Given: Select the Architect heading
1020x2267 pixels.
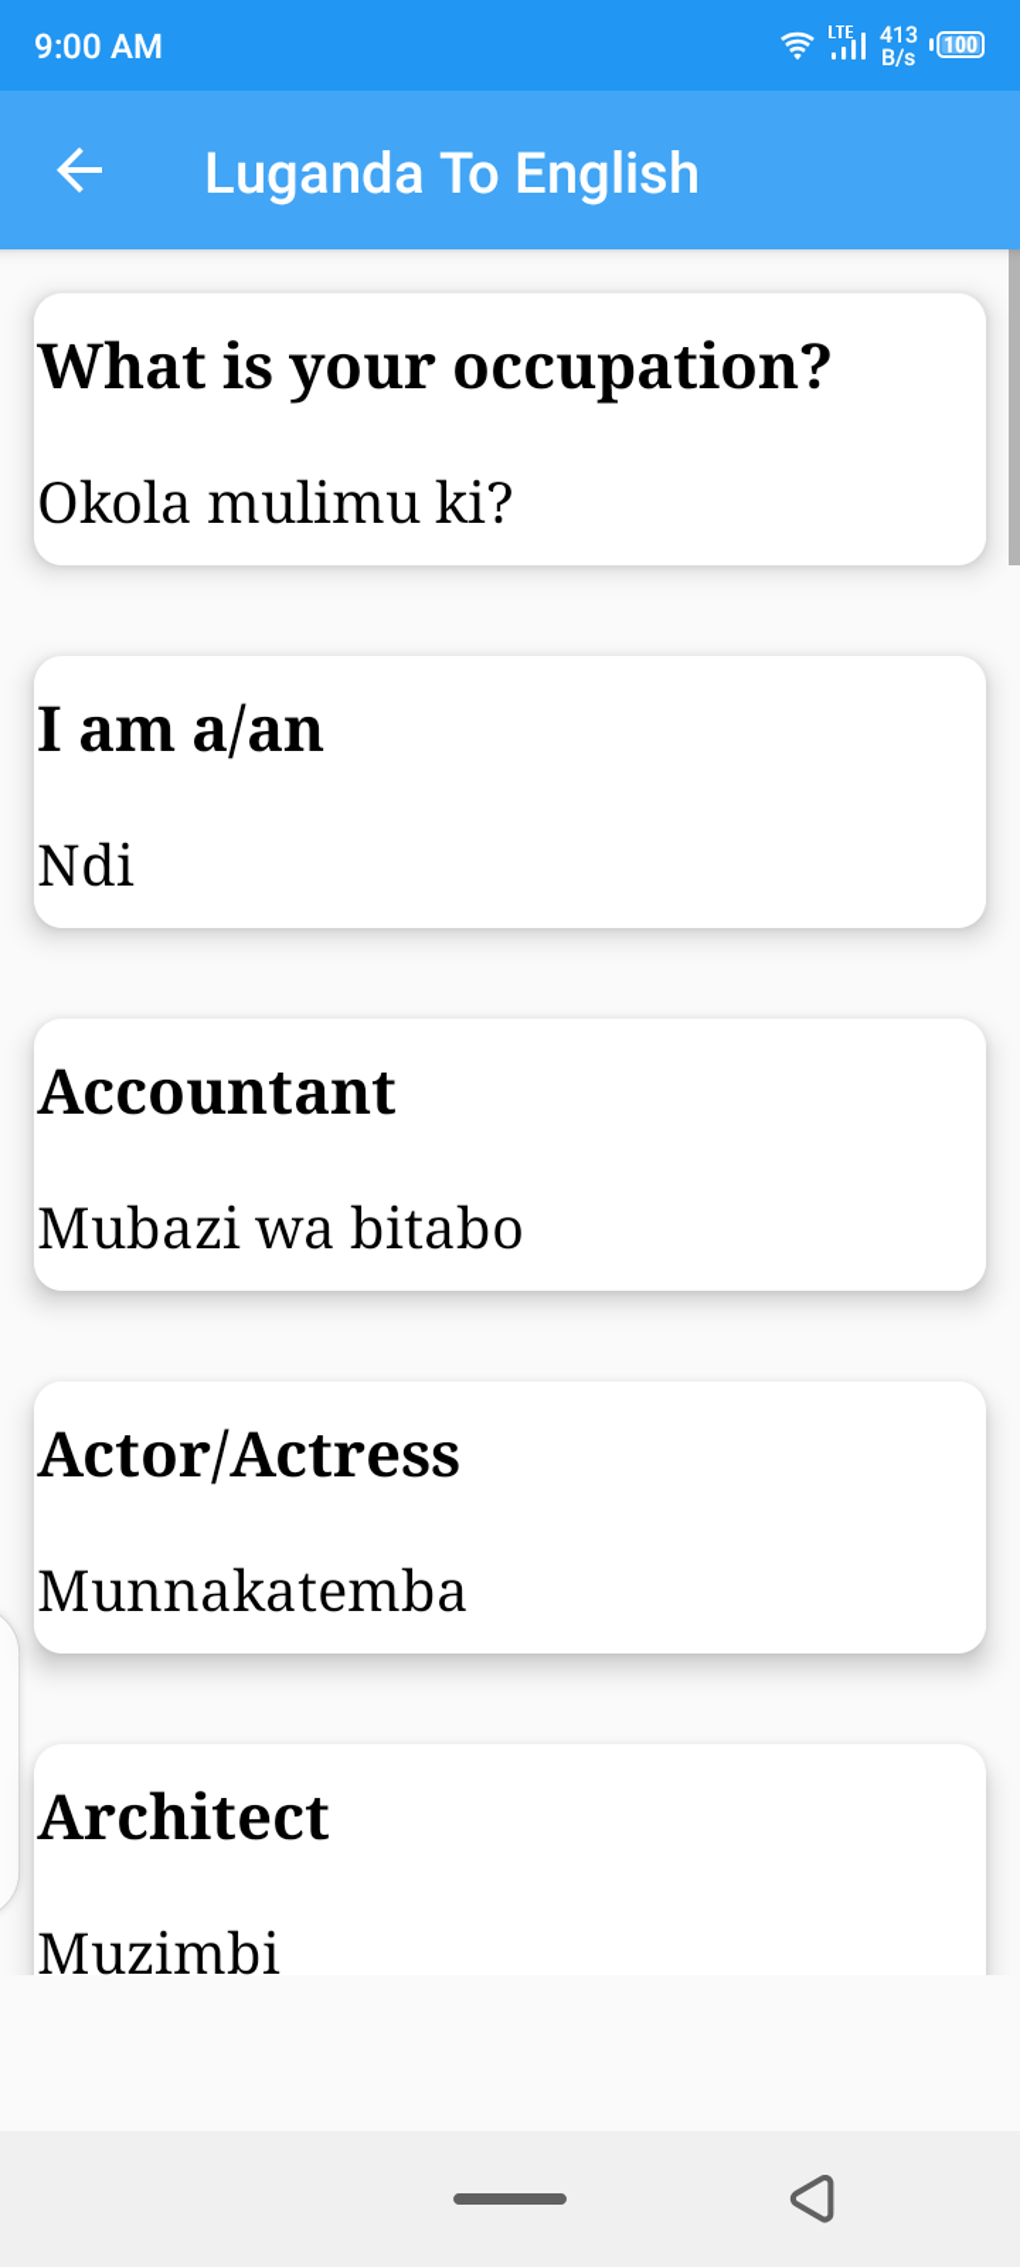Looking at the screenshot, I should point(184,1816).
